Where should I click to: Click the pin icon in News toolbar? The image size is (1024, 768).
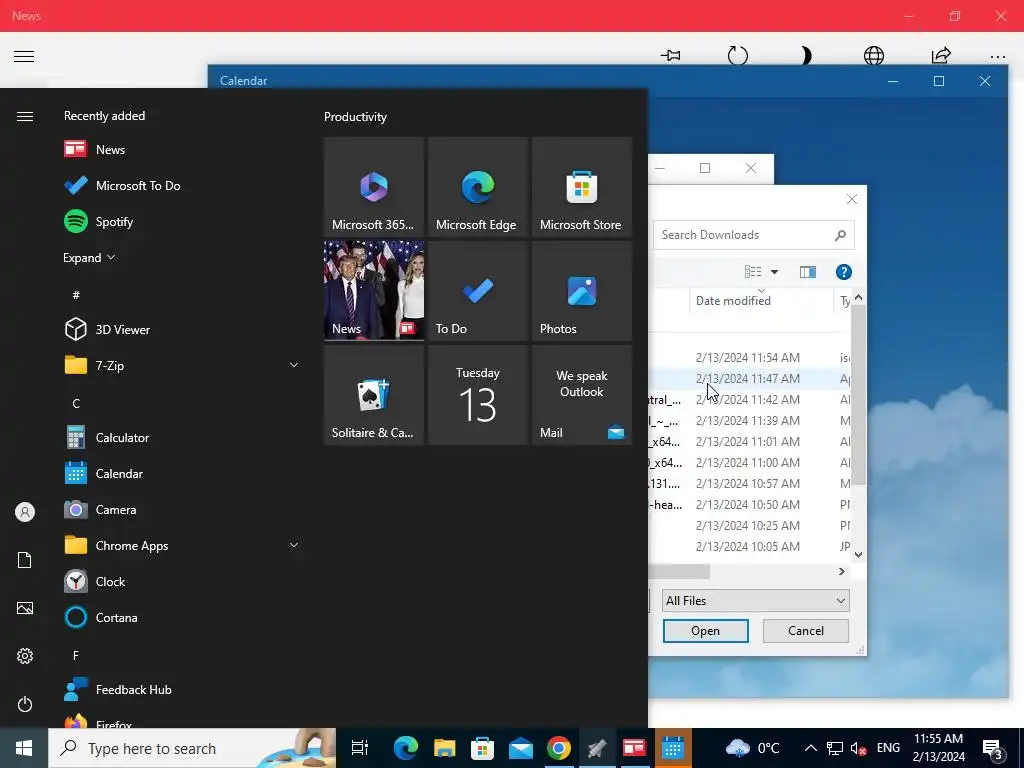pyautogui.click(x=670, y=56)
